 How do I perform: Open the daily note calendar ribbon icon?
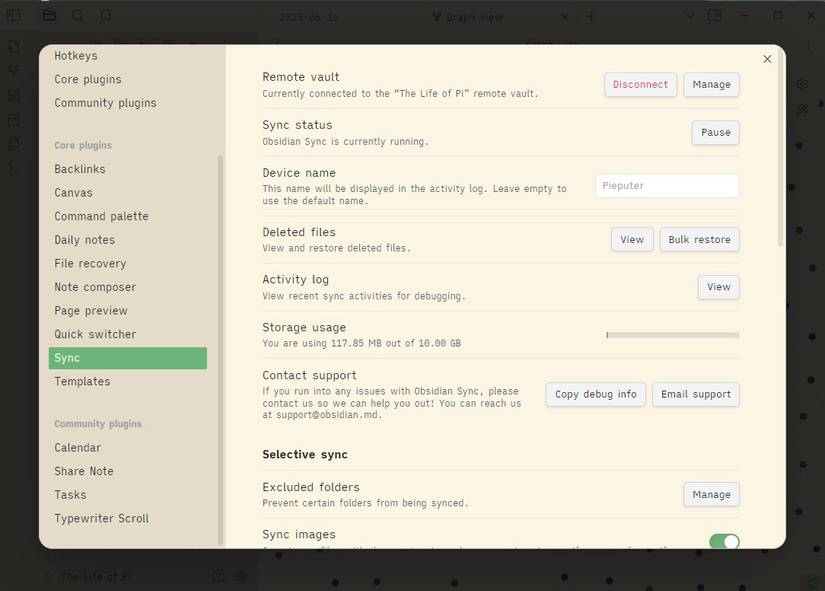click(14, 120)
